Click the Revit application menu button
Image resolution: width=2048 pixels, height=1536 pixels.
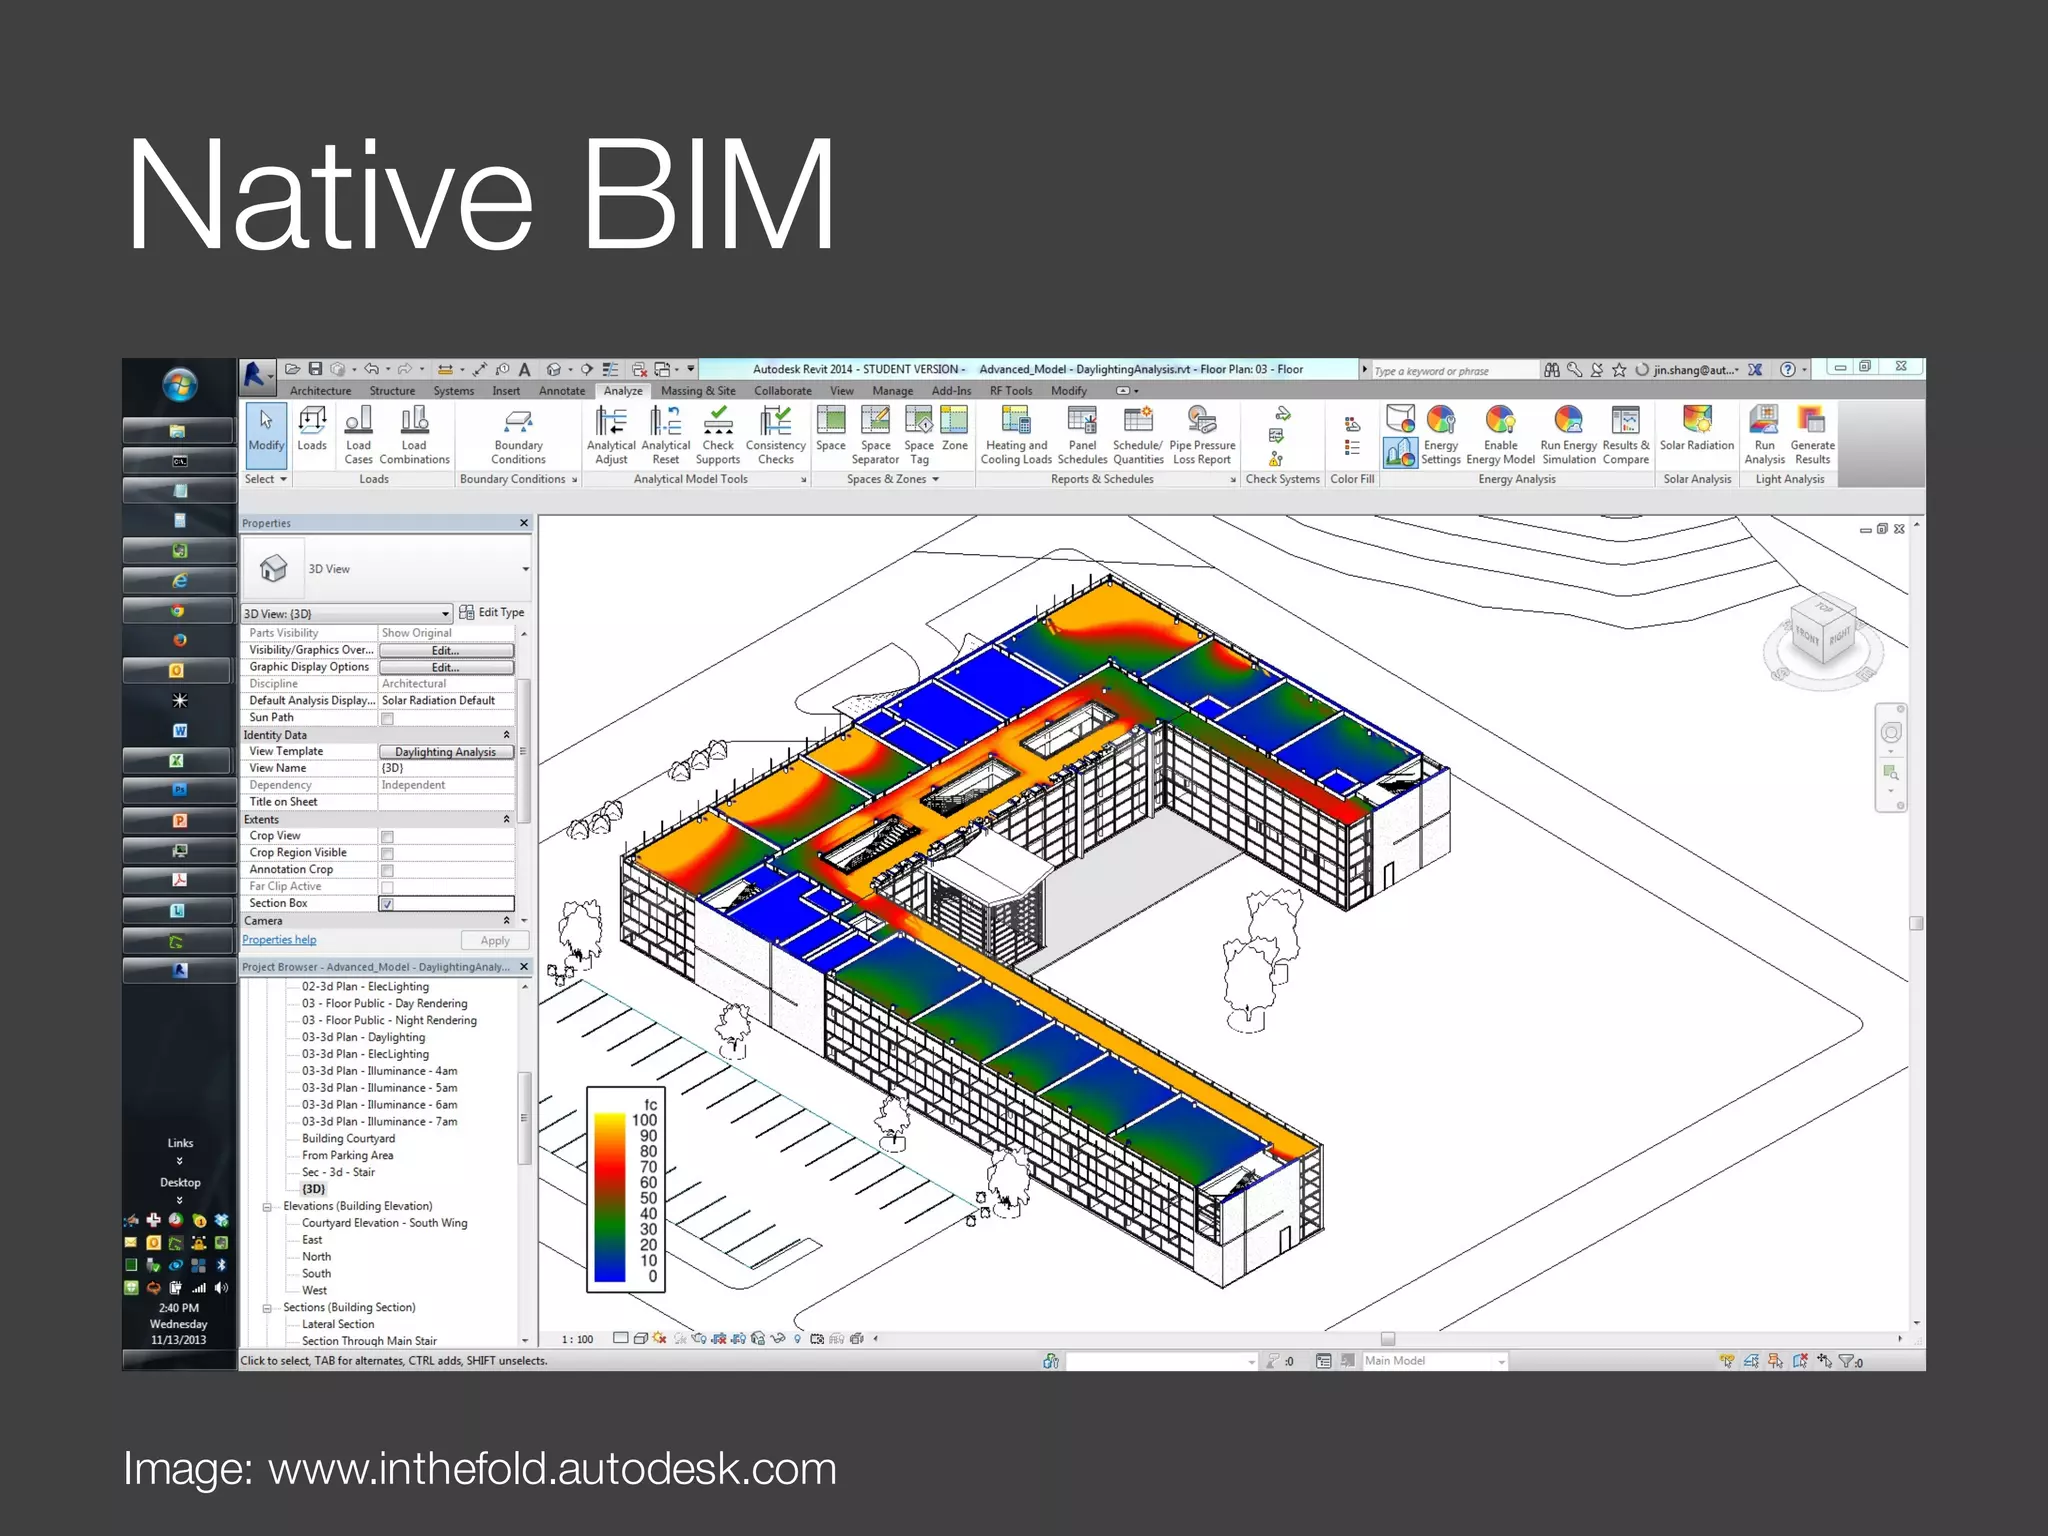(x=256, y=375)
